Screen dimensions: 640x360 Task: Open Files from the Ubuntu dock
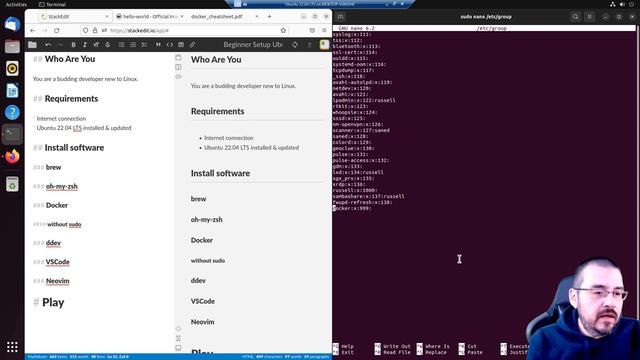pos(12,47)
